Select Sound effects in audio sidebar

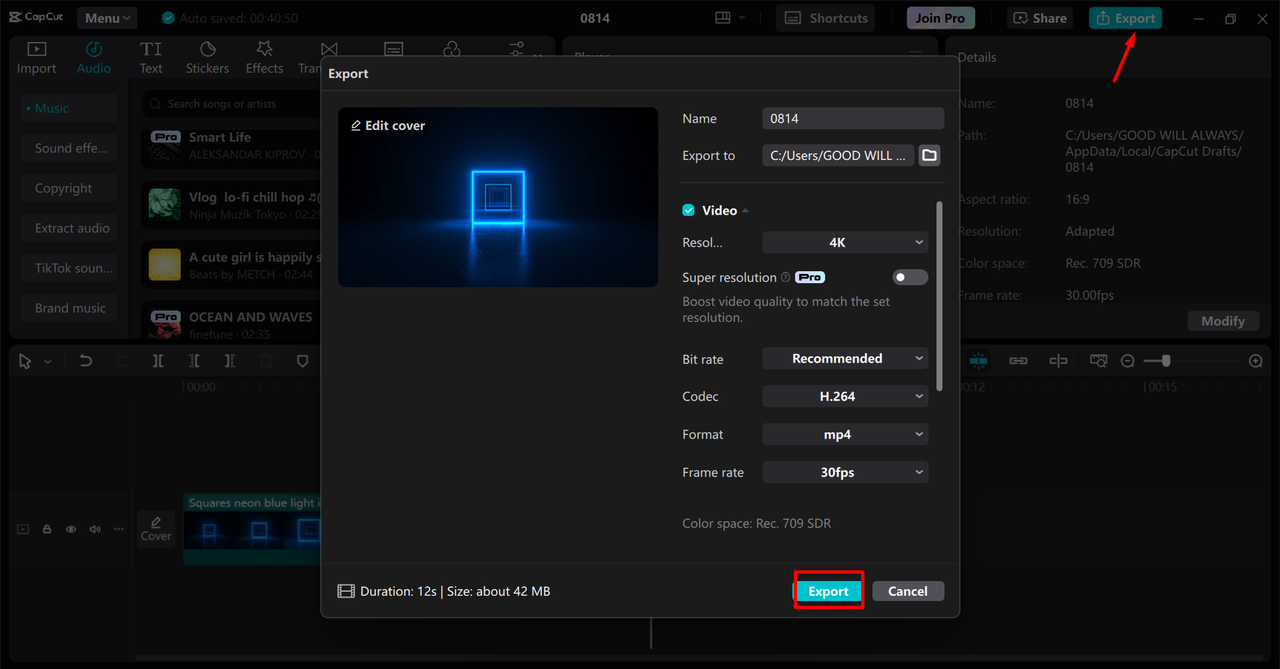point(70,148)
